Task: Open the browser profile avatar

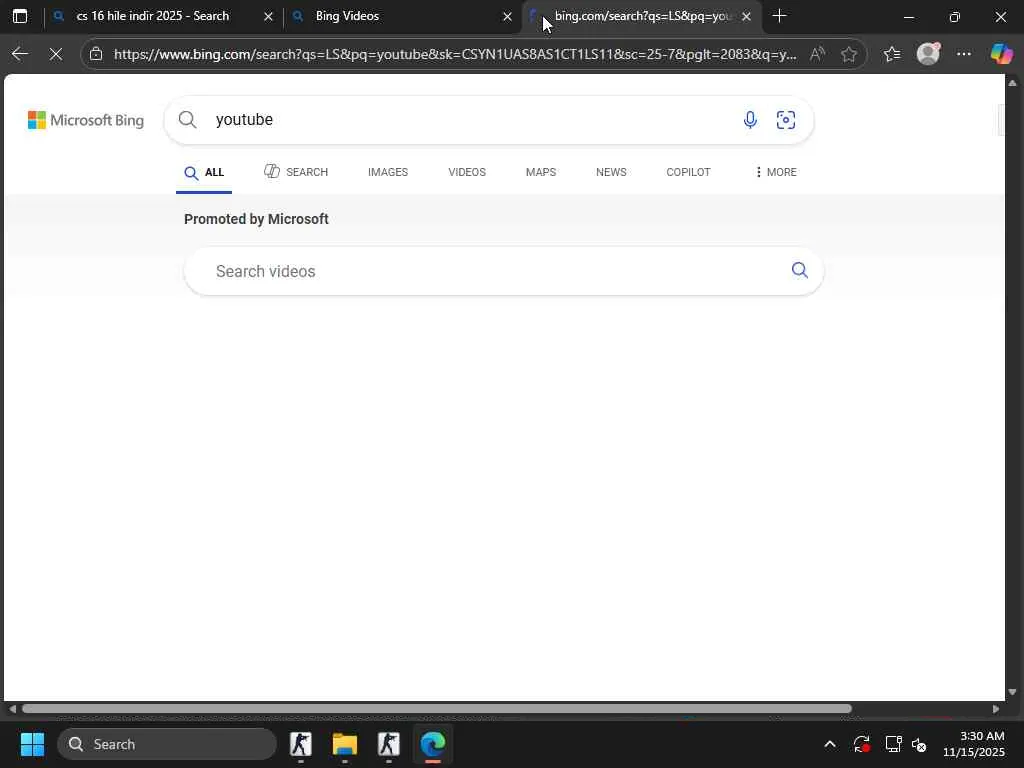Action: (x=928, y=54)
